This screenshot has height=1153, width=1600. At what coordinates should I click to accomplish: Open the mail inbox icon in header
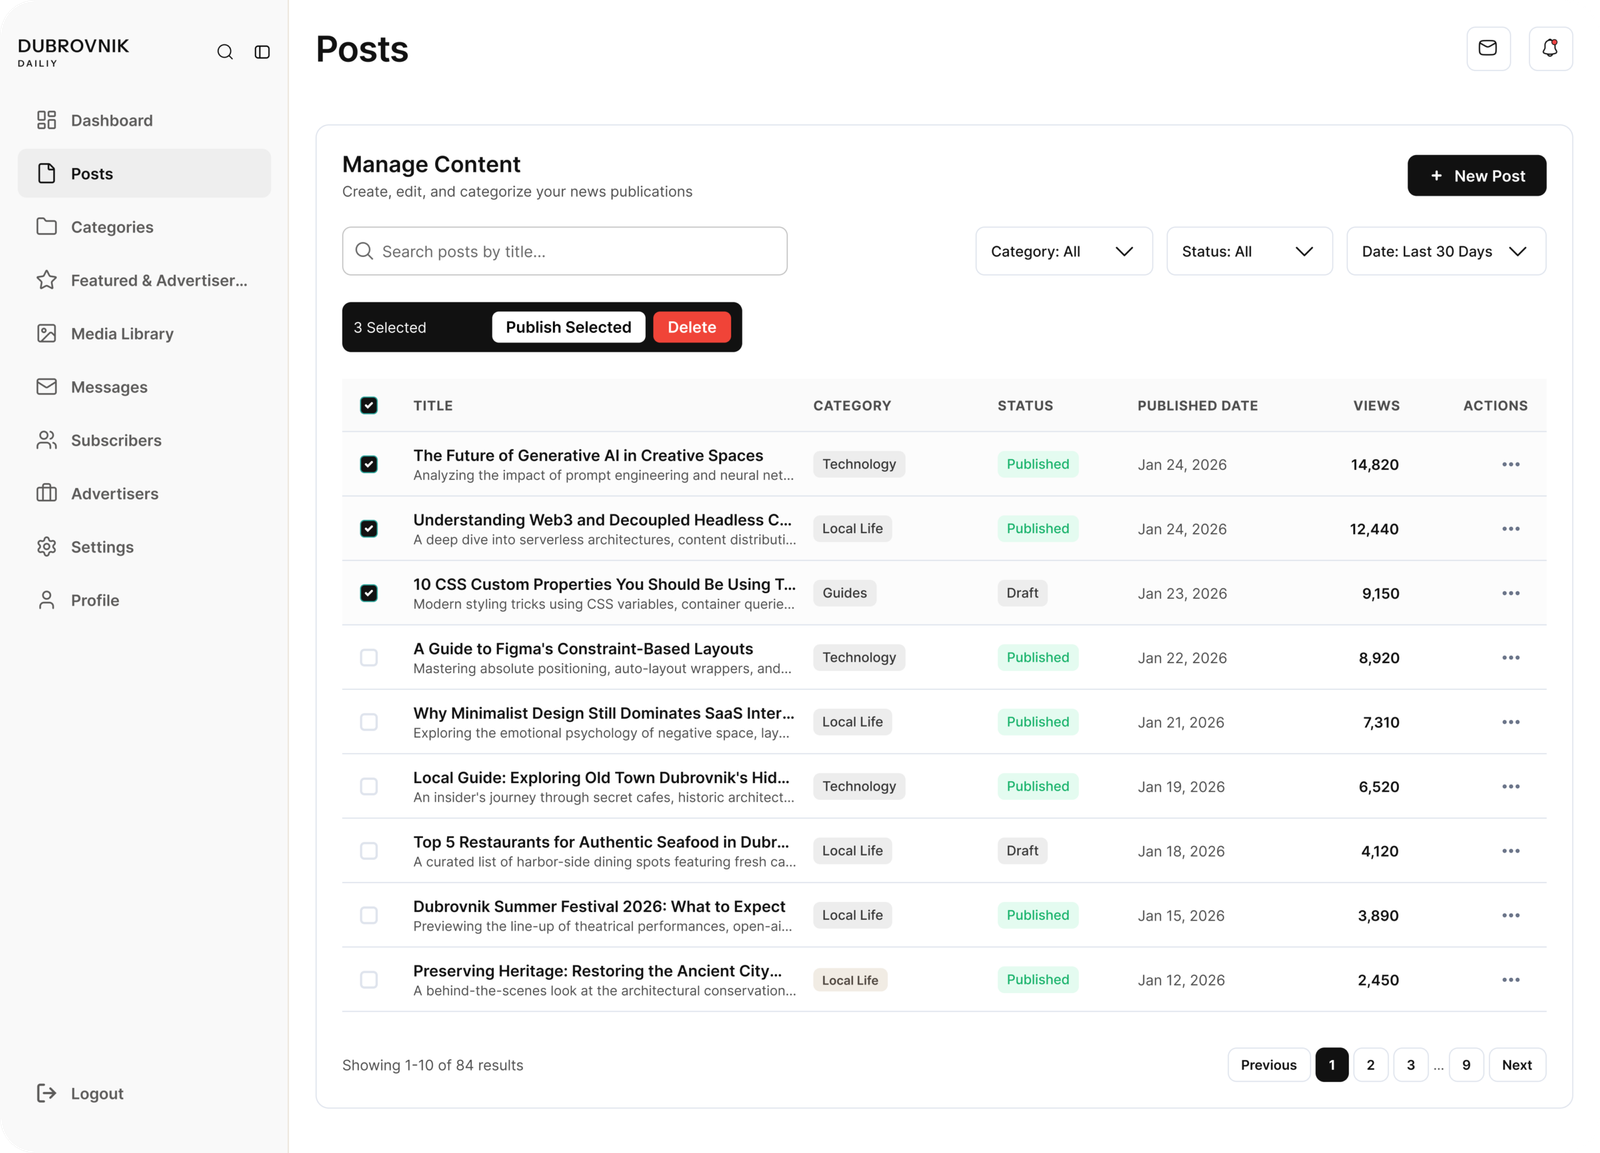(1488, 48)
